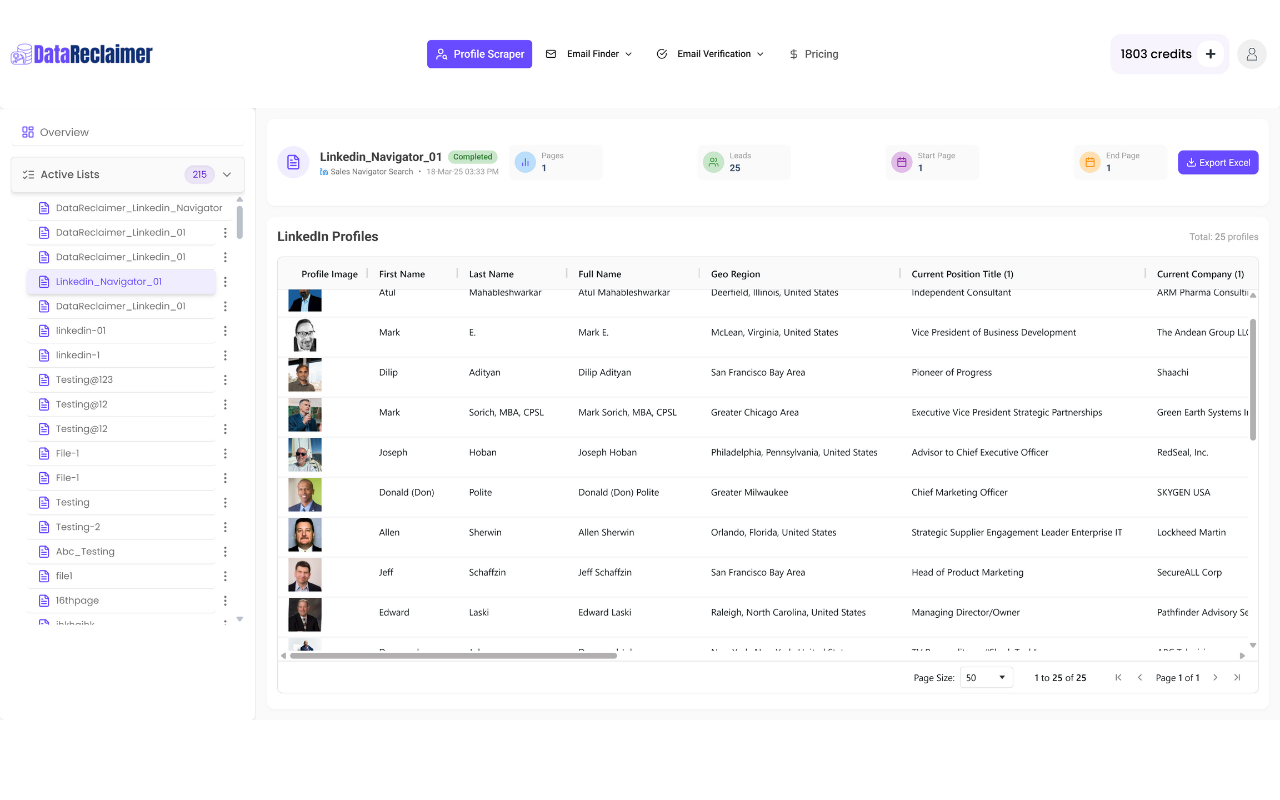Click the table vertical scrollbar thumb
The image size is (1280, 800).
(x=1253, y=380)
